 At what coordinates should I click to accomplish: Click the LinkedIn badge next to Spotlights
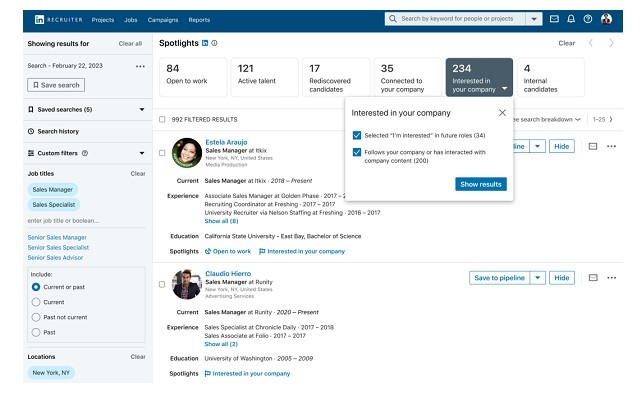tap(205, 43)
